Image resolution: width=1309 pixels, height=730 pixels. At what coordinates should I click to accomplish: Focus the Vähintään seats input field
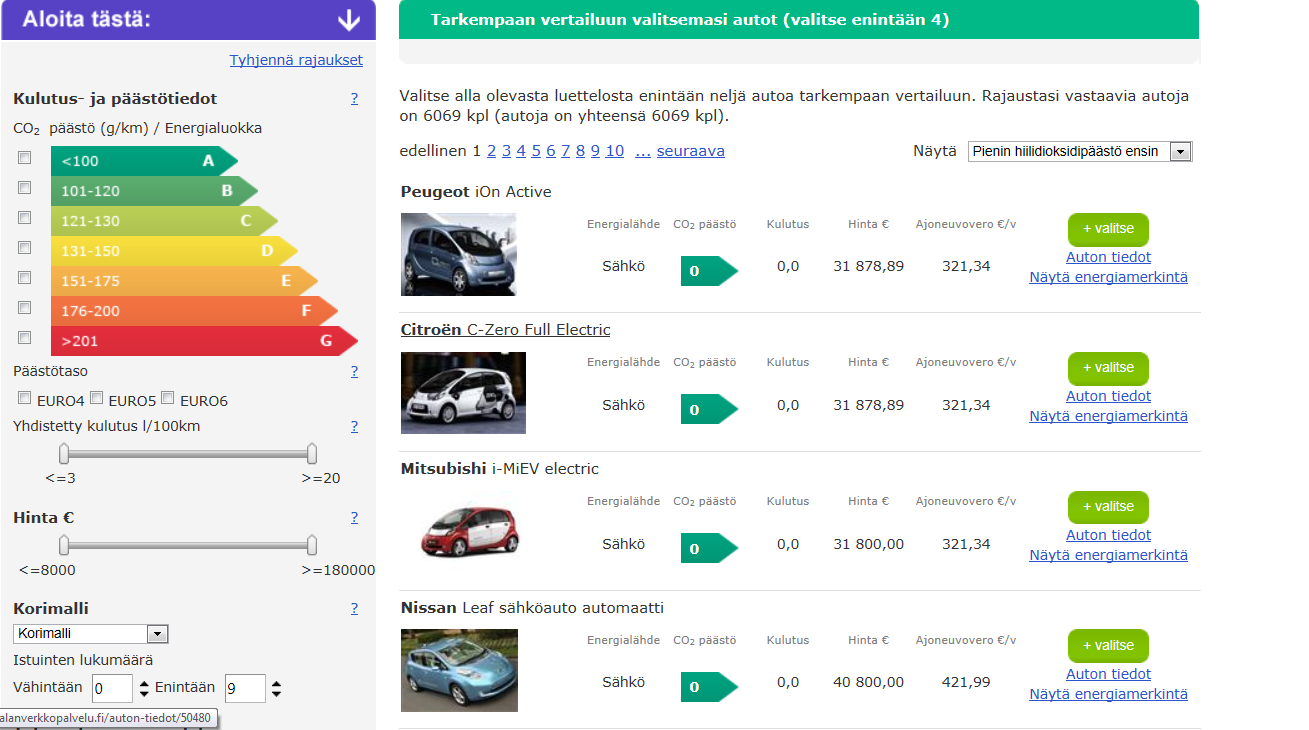(112, 689)
